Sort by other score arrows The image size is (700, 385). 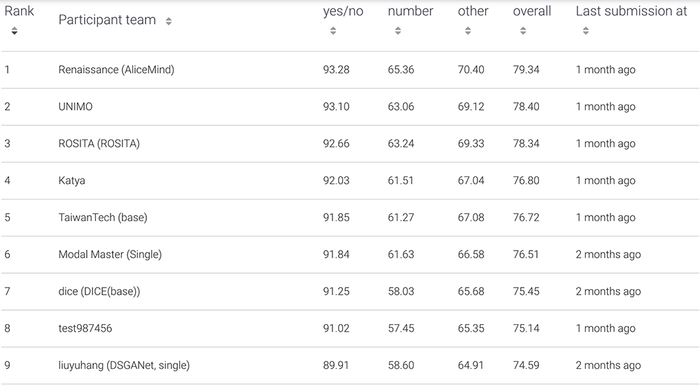(468, 31)
